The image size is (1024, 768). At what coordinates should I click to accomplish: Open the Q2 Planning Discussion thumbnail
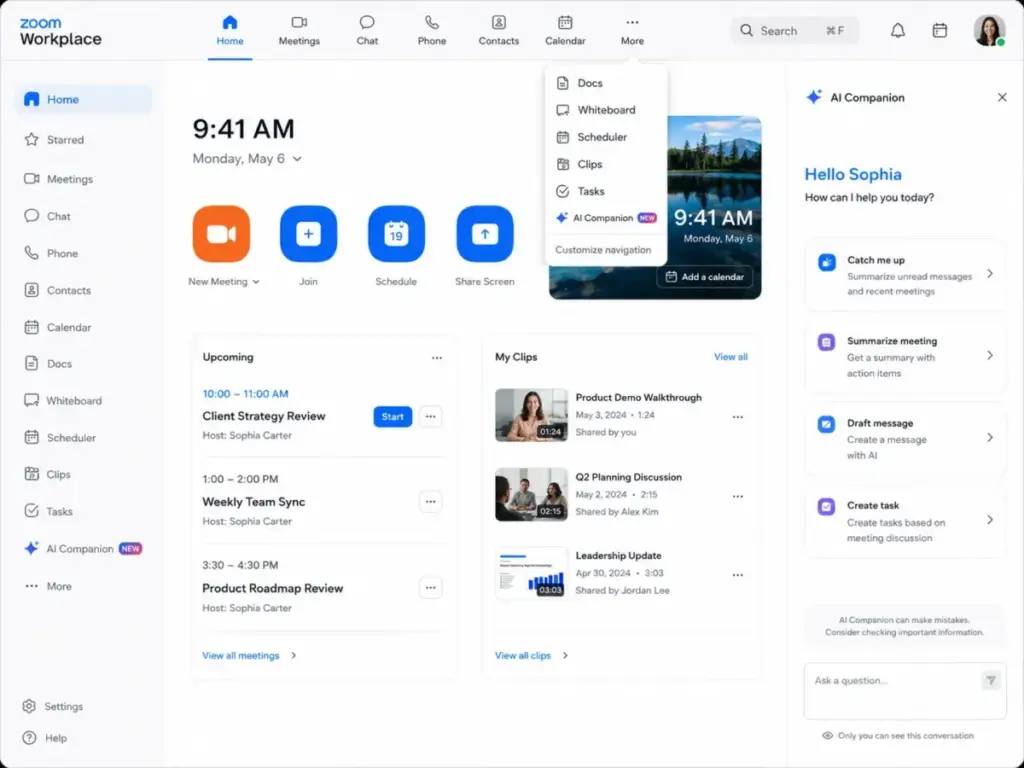tap(531, 494)
